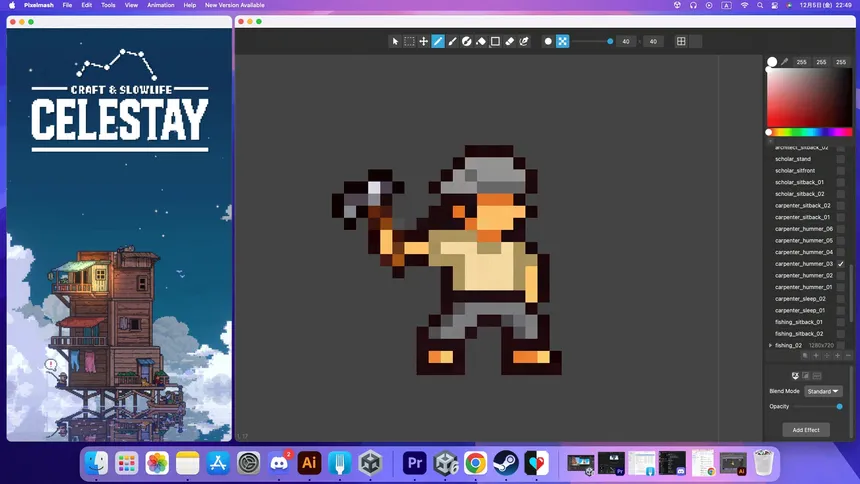Toggle visibility checkbox for scholar_stand layer
This screenshot has height=484, width=860.
(840, 159)
